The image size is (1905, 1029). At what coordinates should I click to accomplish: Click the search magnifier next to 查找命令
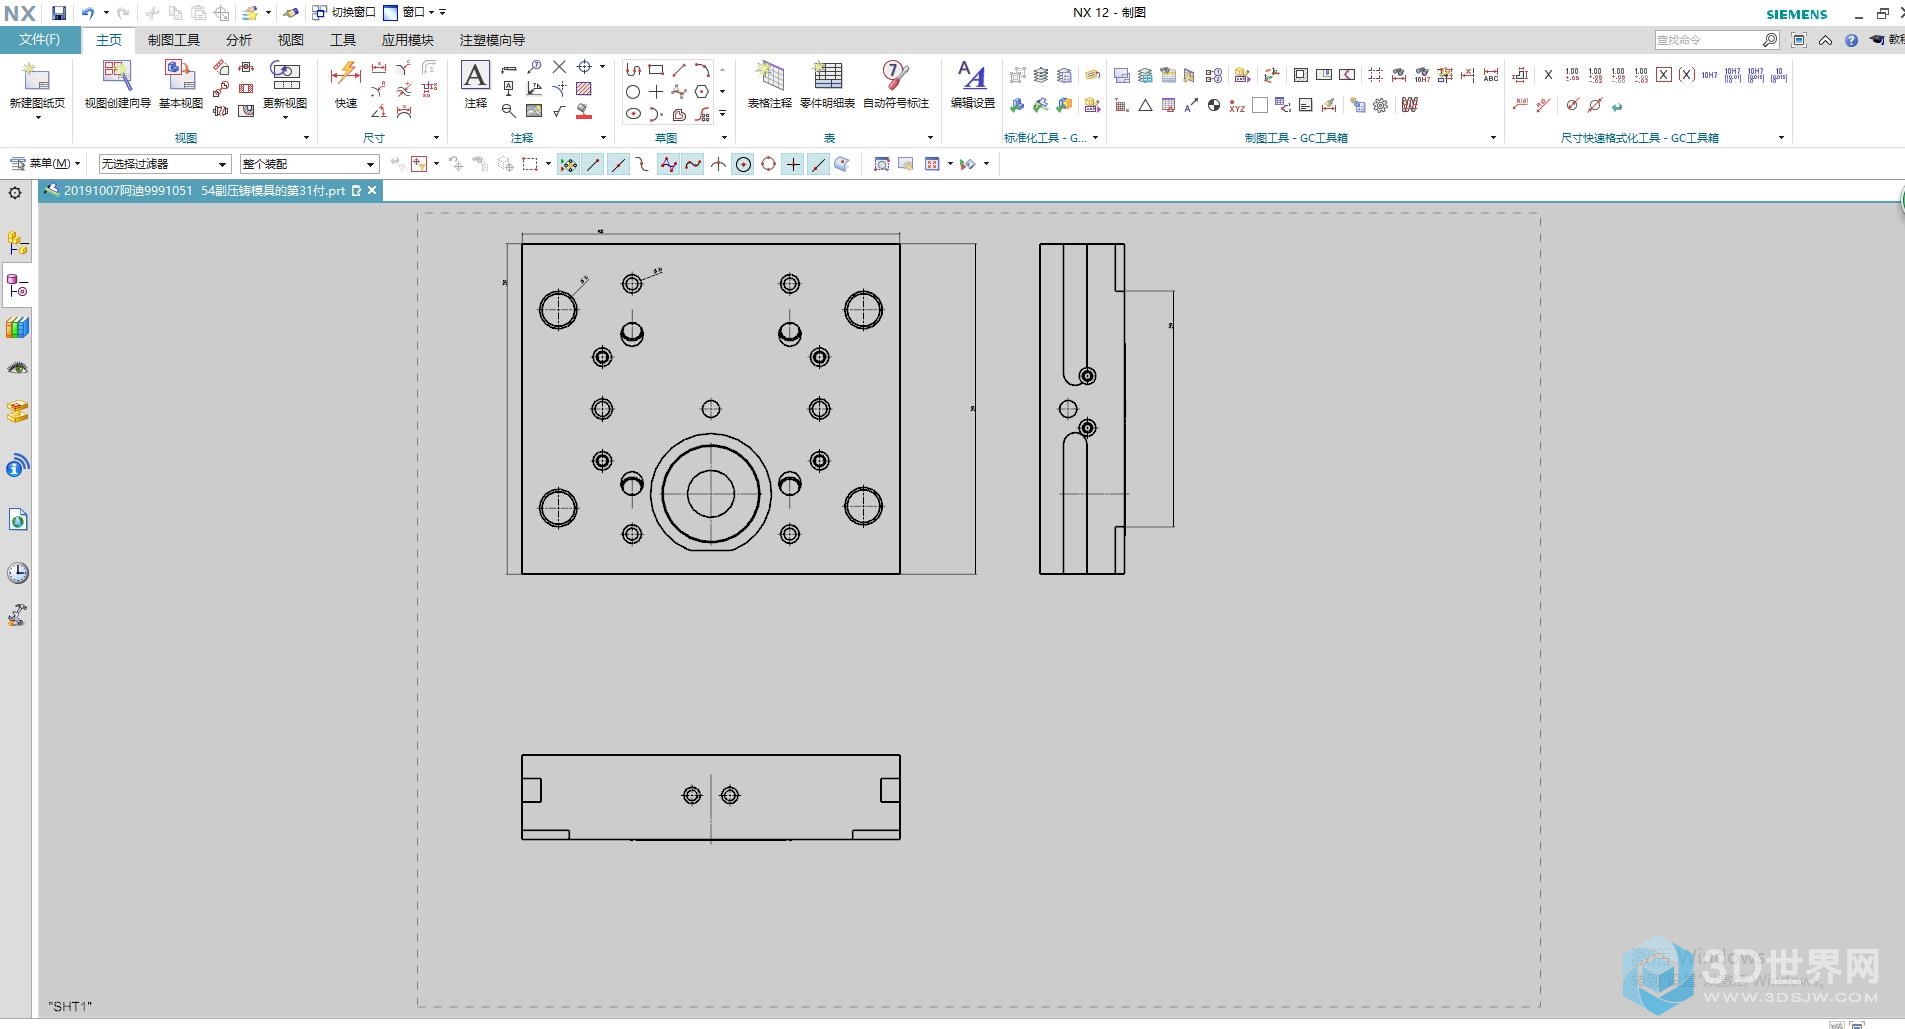pos(1771,40)
